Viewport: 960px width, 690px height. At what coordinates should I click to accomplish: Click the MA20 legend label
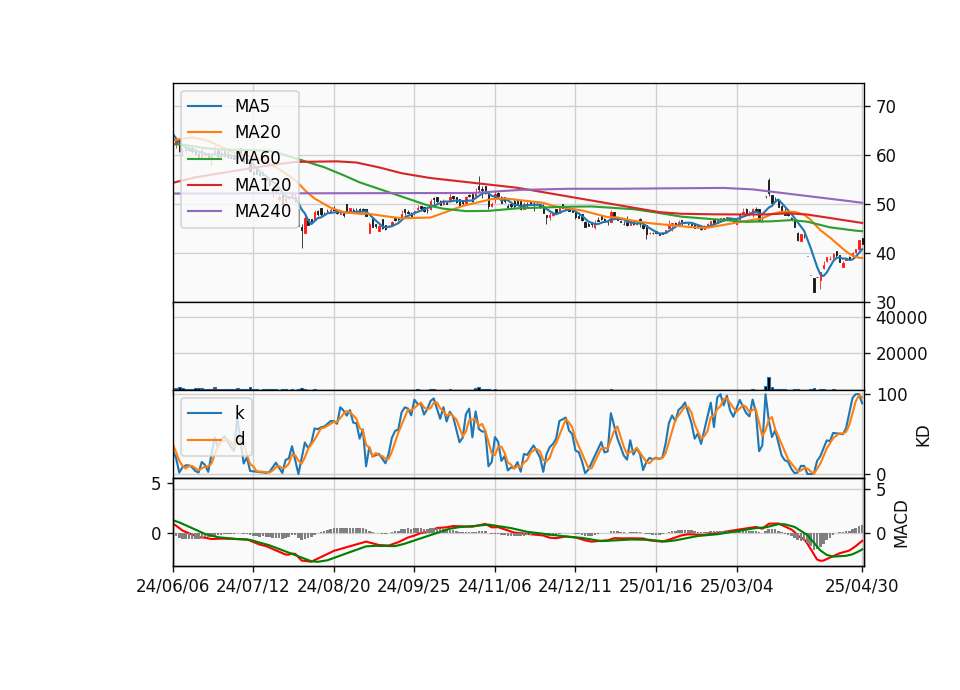tap(257, 132)
